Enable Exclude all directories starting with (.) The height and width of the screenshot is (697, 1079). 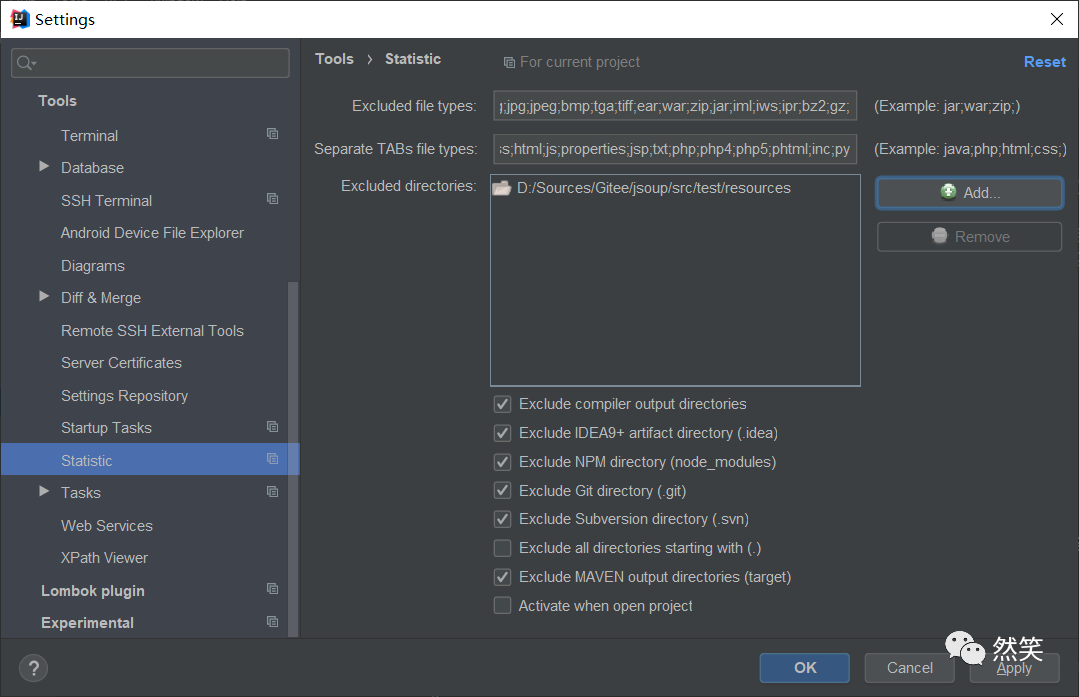coord(502,548)
